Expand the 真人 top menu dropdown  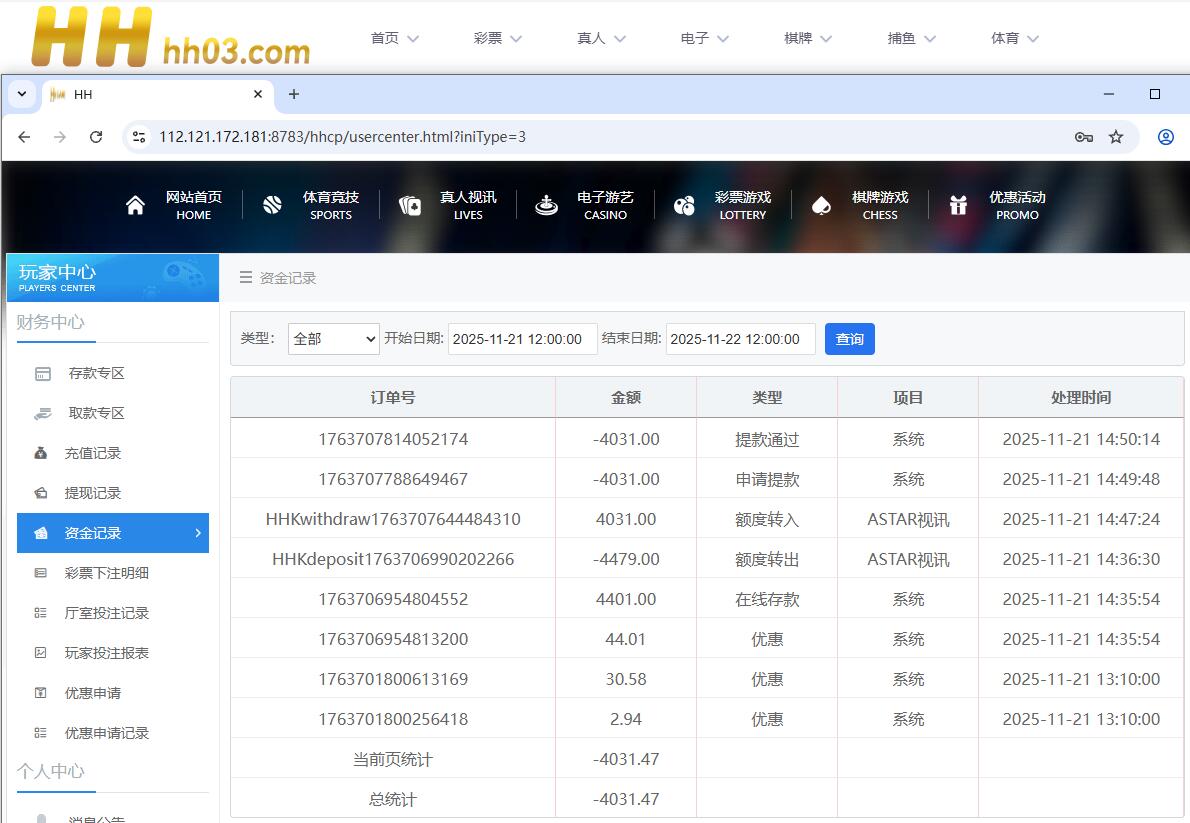pos(601,38)
